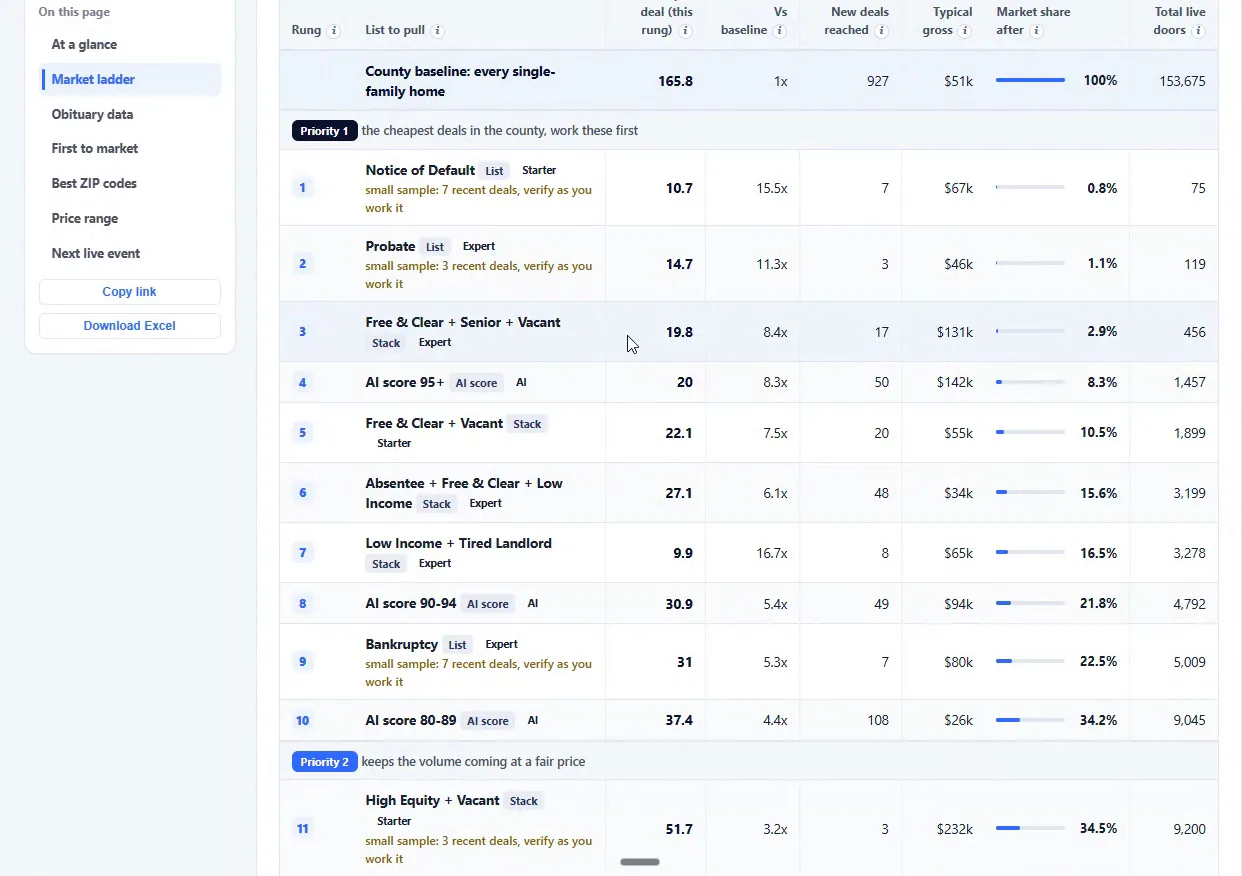Navigate to Best ZIP codes
The width and height of the screenshot is (1242, 876).
tap(94, 184)
